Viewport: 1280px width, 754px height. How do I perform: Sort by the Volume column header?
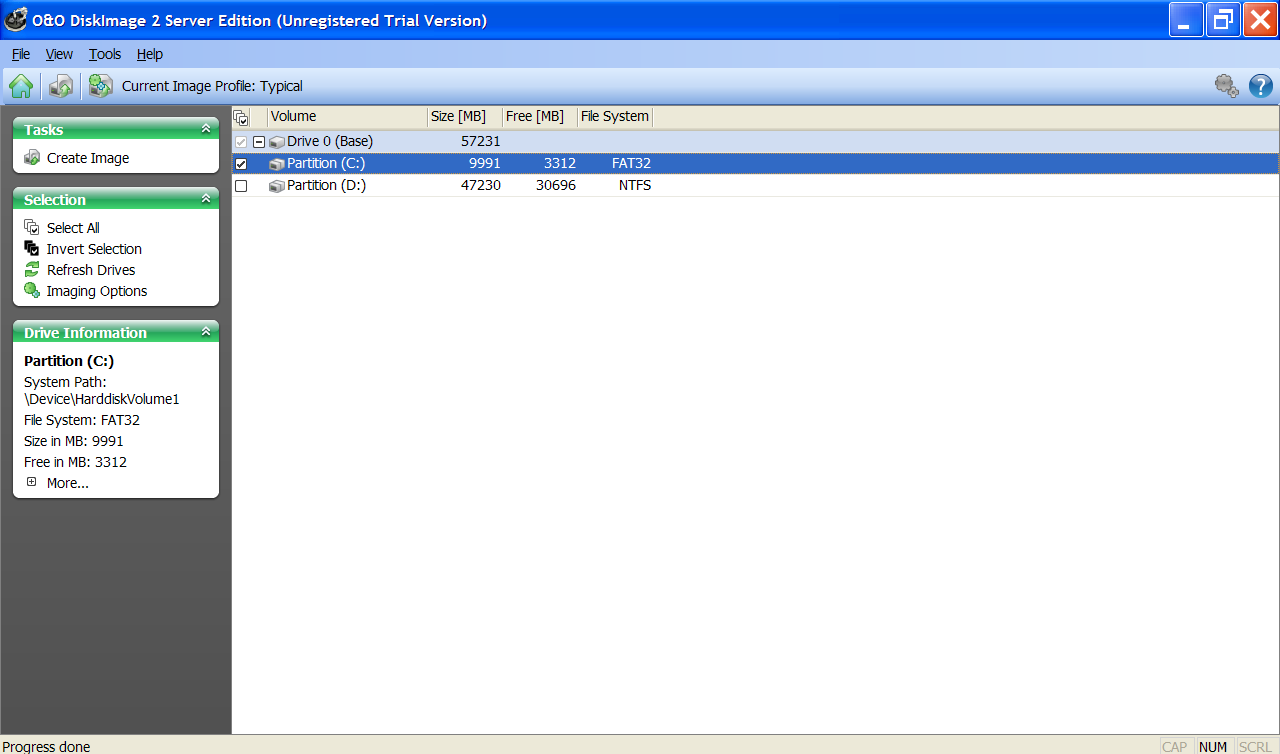[347, 117]
